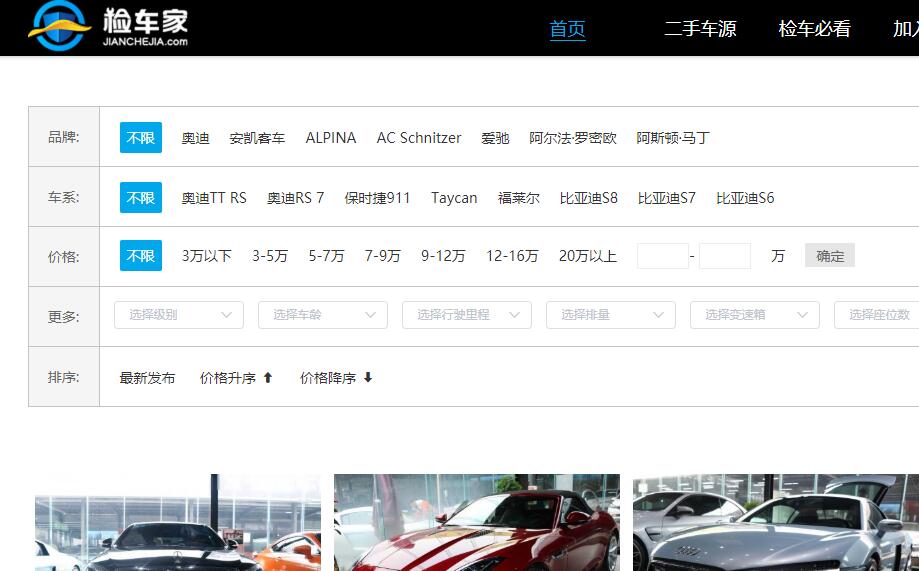Filter by brand 爱驰

495,138
